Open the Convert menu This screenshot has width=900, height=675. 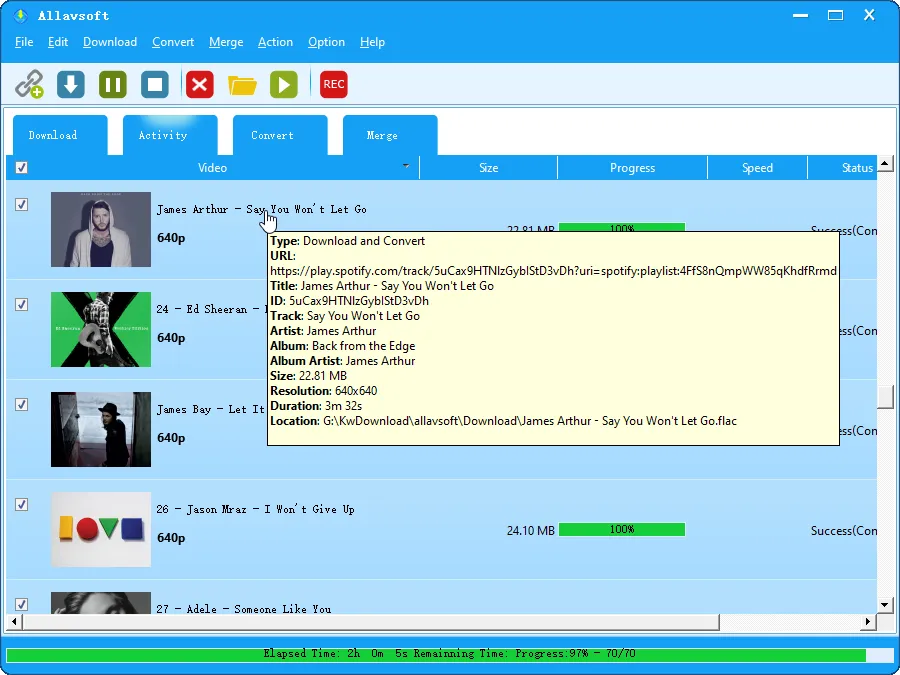[x=173, y=42]
